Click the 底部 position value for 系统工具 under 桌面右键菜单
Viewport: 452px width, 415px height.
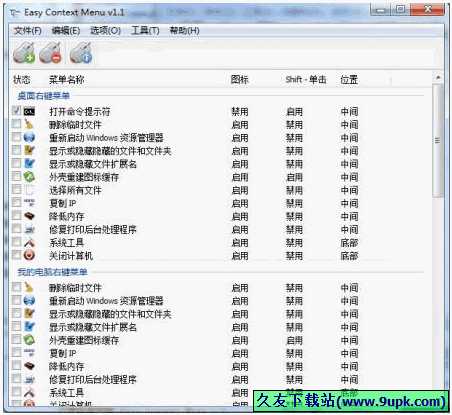tap(349, 243)
